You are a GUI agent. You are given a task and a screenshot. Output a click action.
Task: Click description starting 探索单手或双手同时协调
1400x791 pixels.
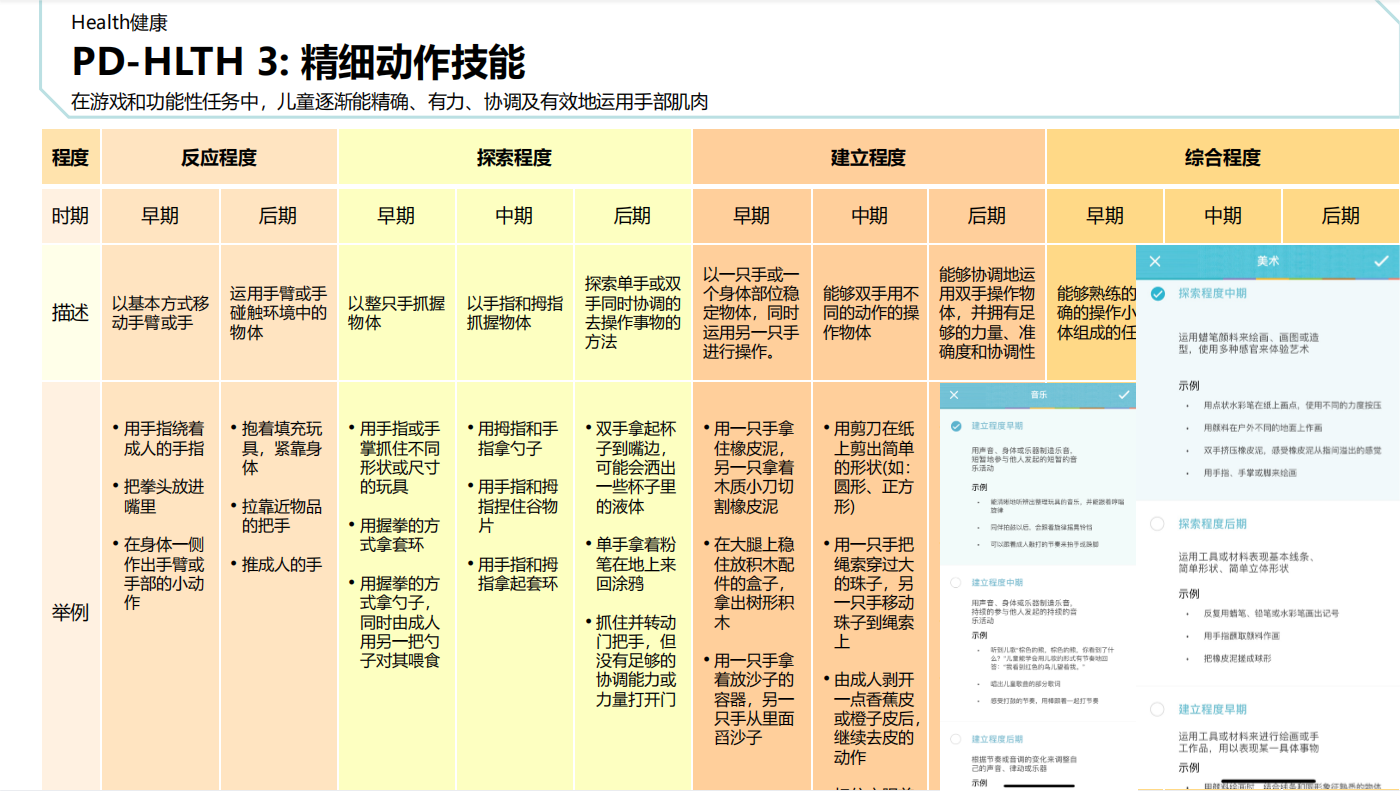[633, 313]
